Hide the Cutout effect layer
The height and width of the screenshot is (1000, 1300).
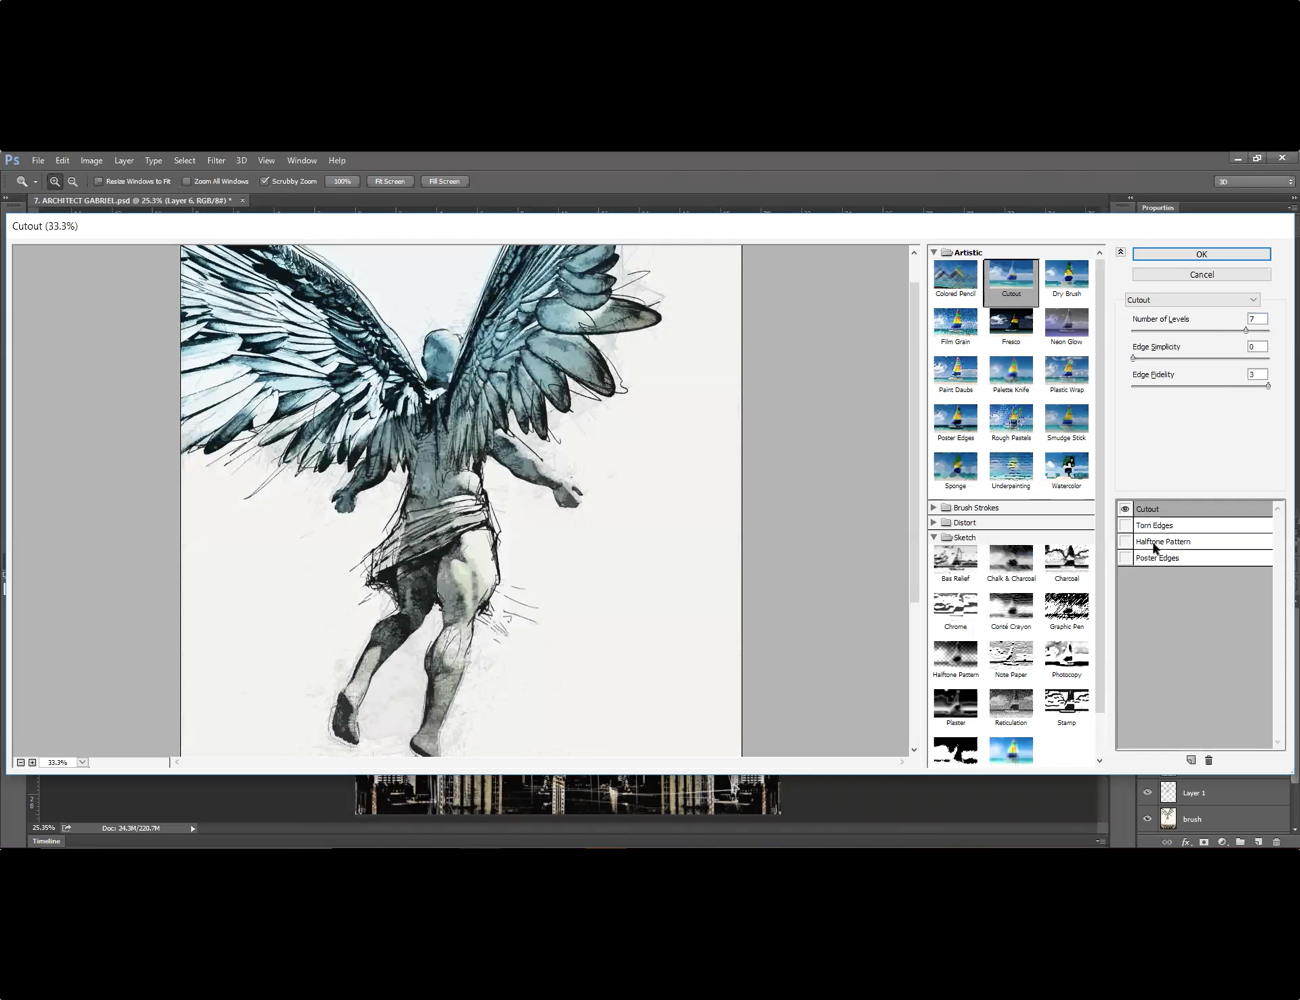[1125, 509]
